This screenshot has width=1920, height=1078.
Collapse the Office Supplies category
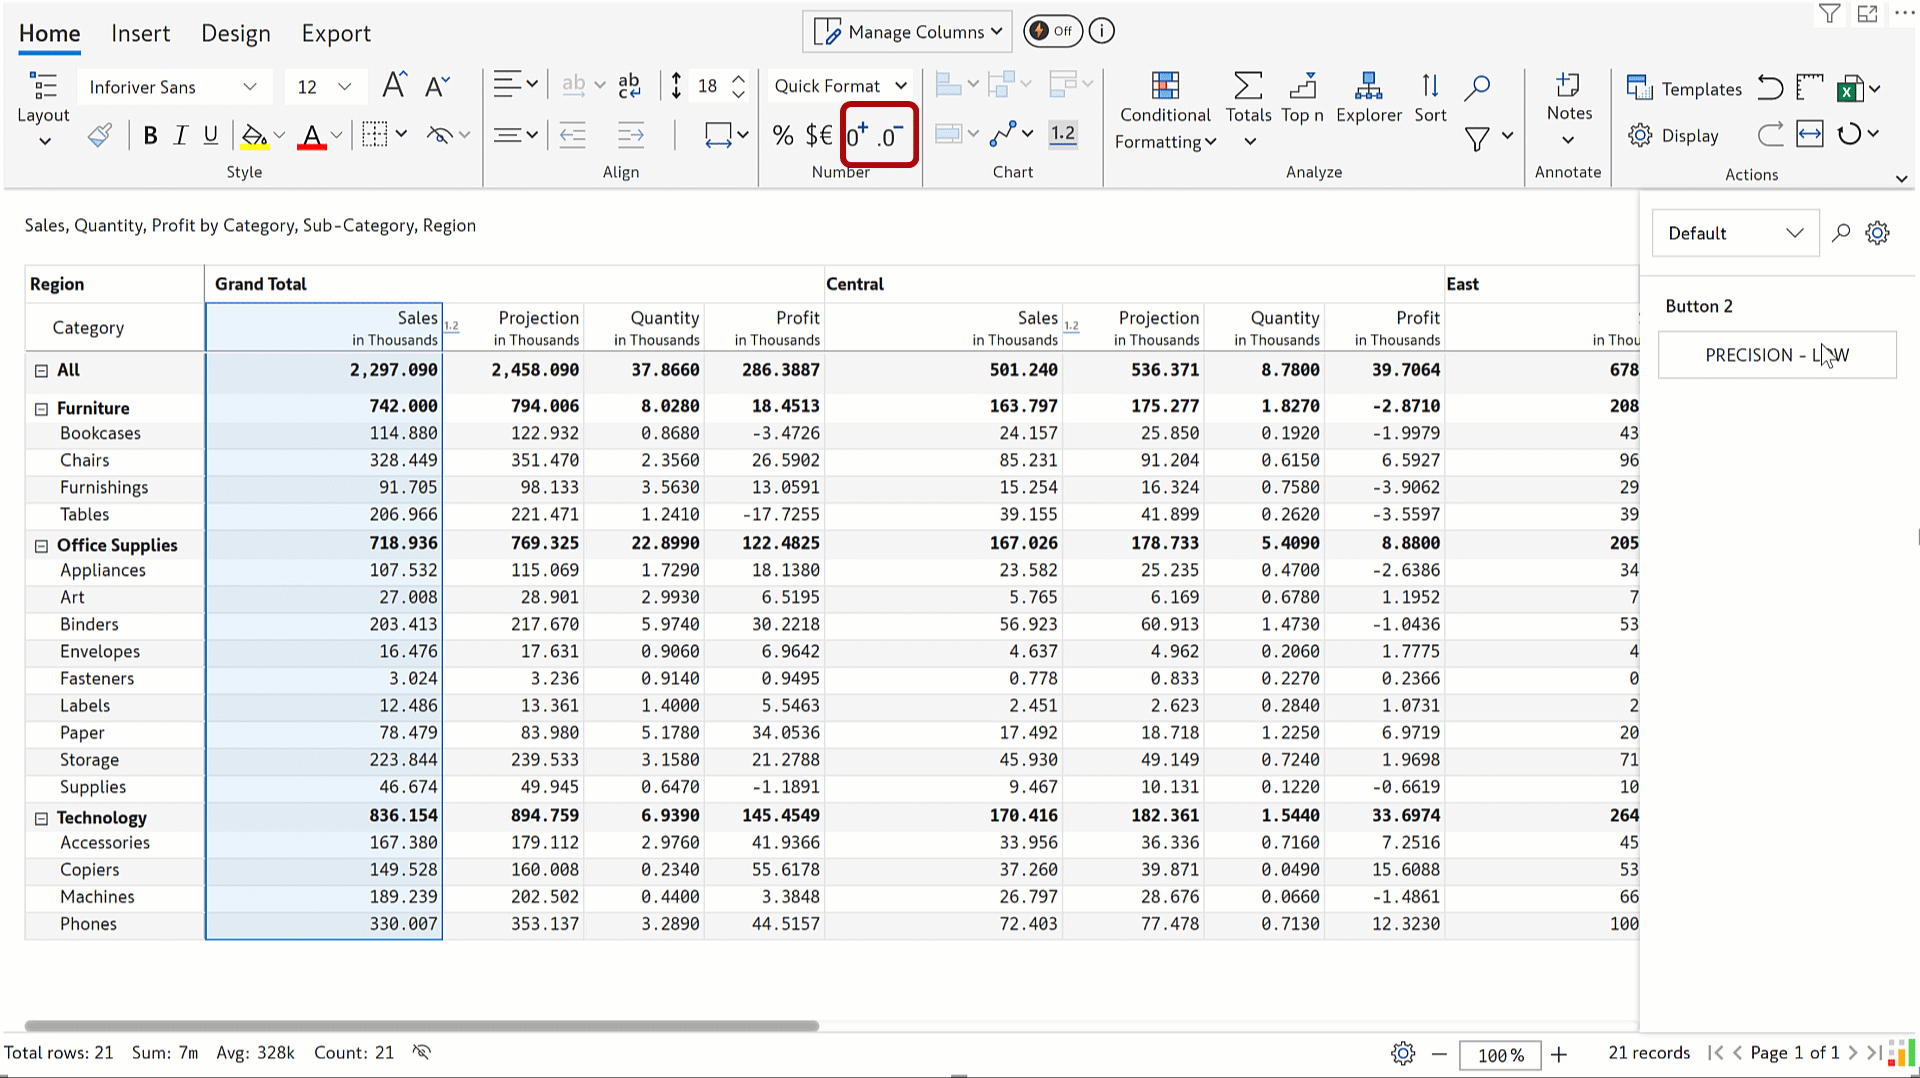(41, 545)
